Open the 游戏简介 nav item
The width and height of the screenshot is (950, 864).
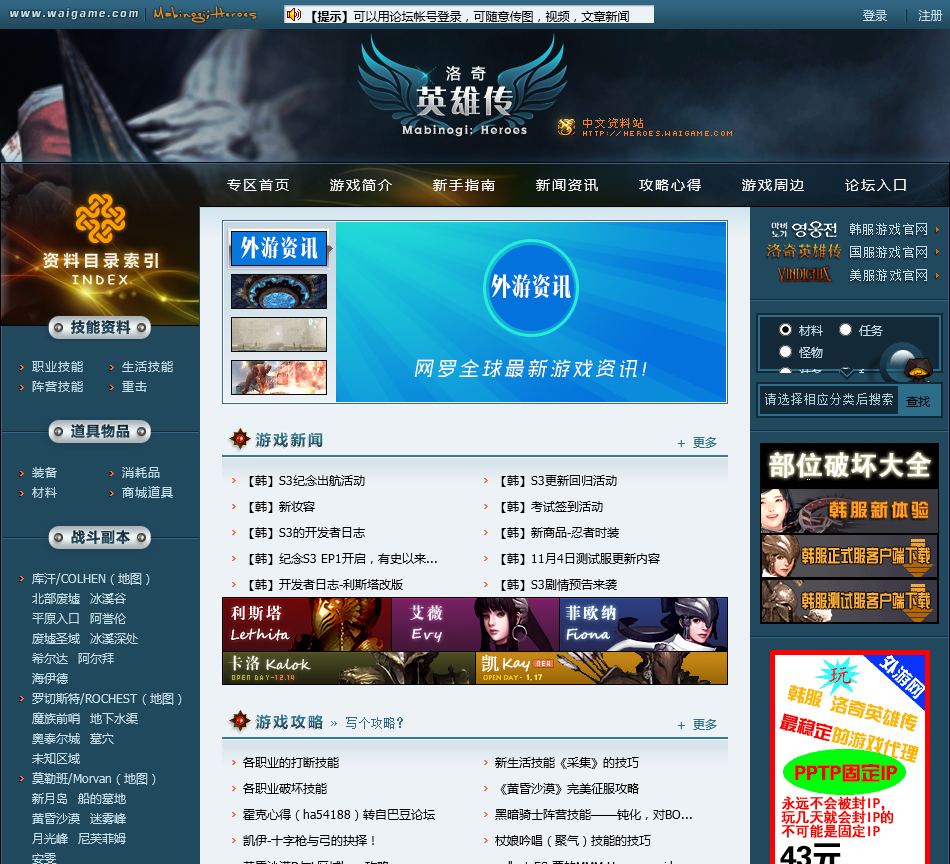[x=361, y=185]
